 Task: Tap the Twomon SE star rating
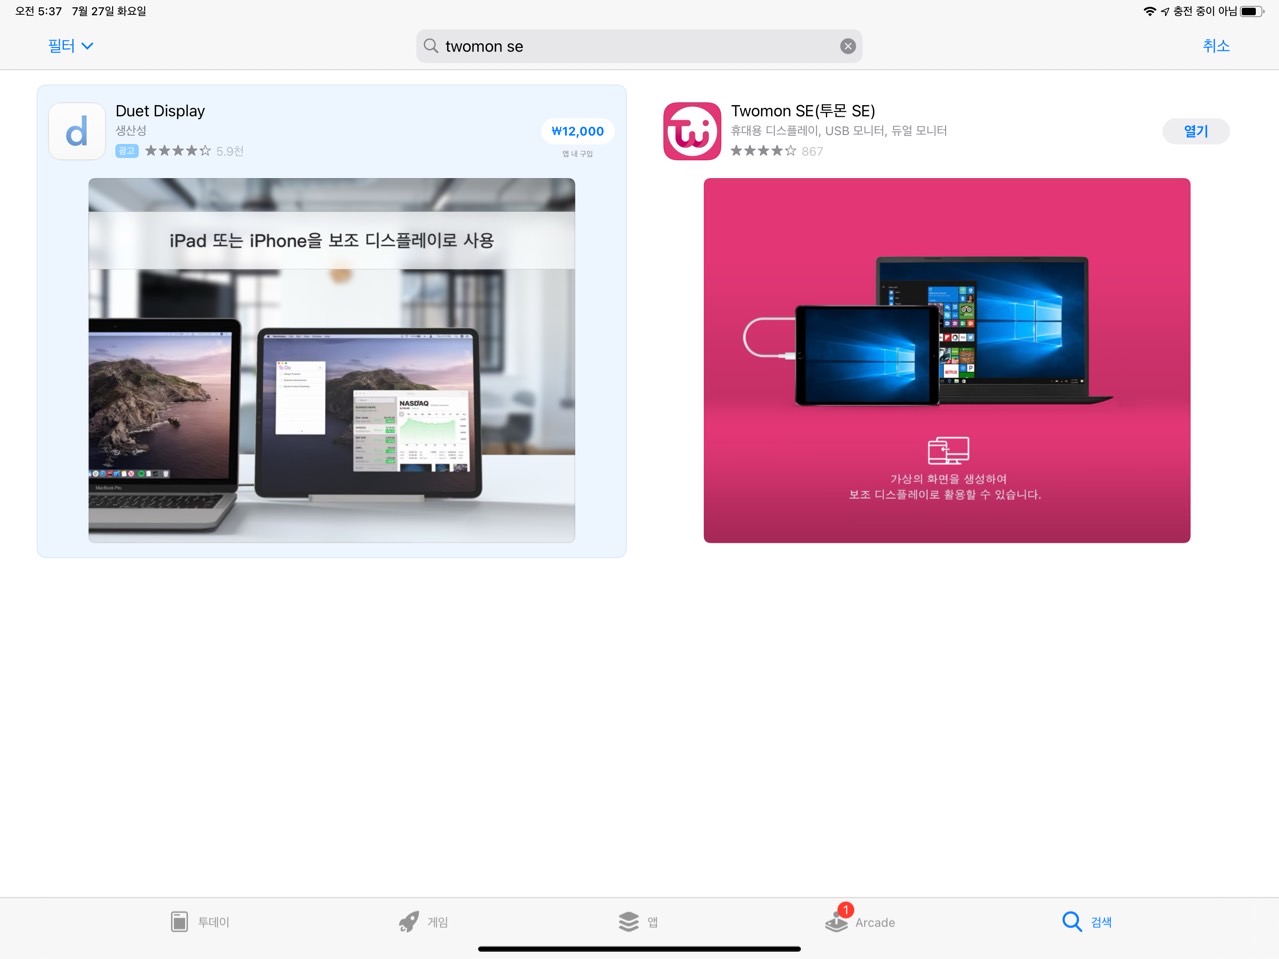[x=763, y=151]
